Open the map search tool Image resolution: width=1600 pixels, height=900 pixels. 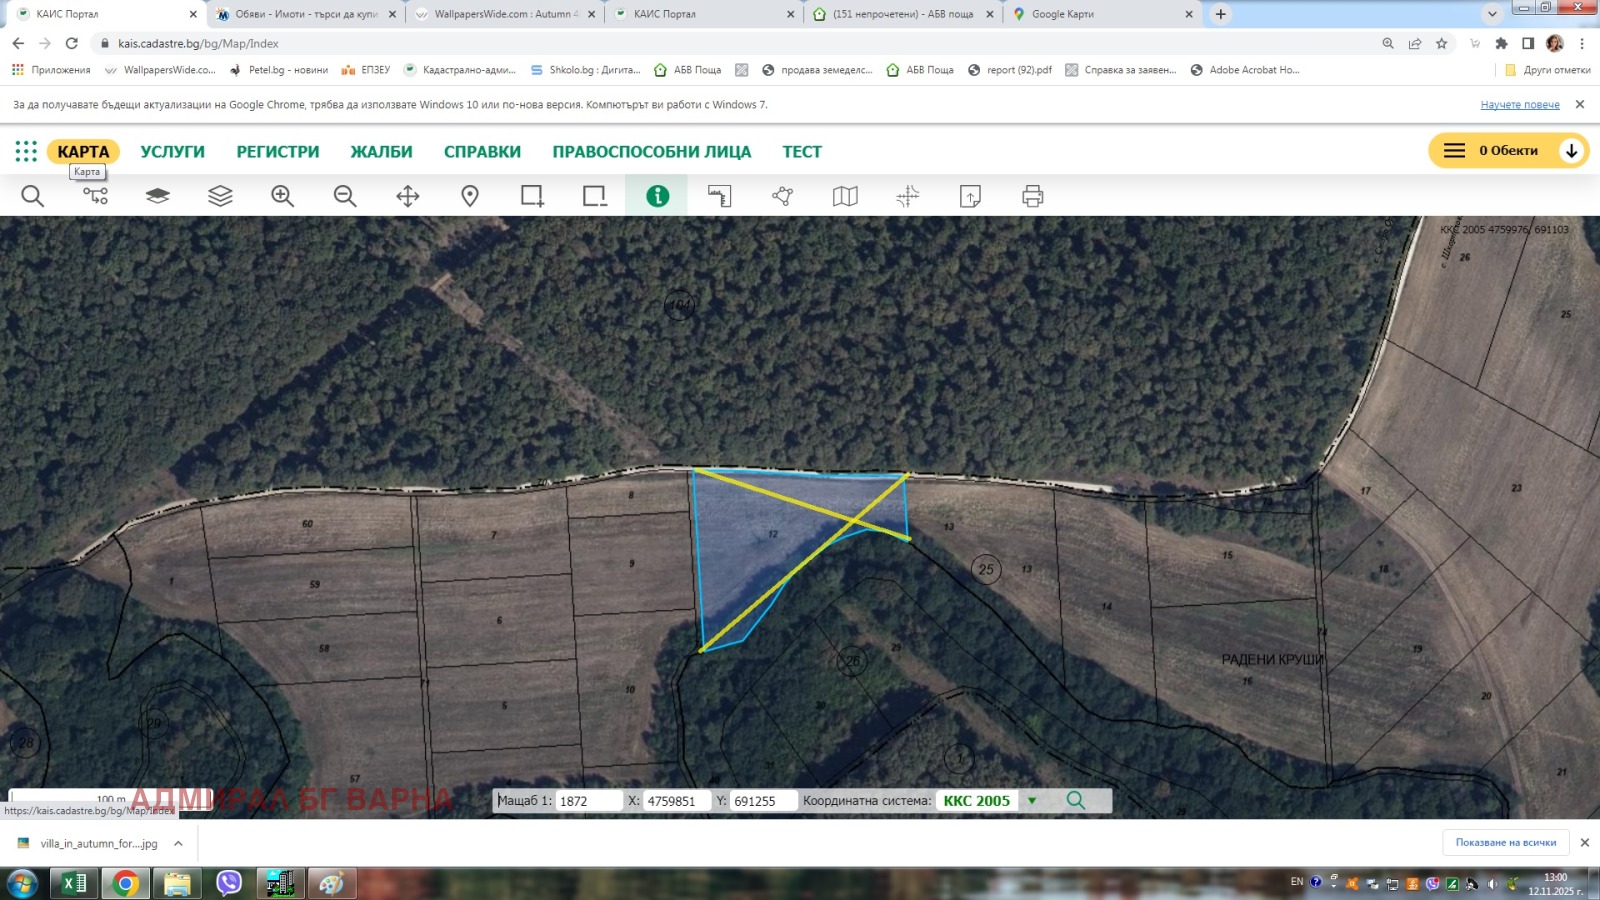33,196
